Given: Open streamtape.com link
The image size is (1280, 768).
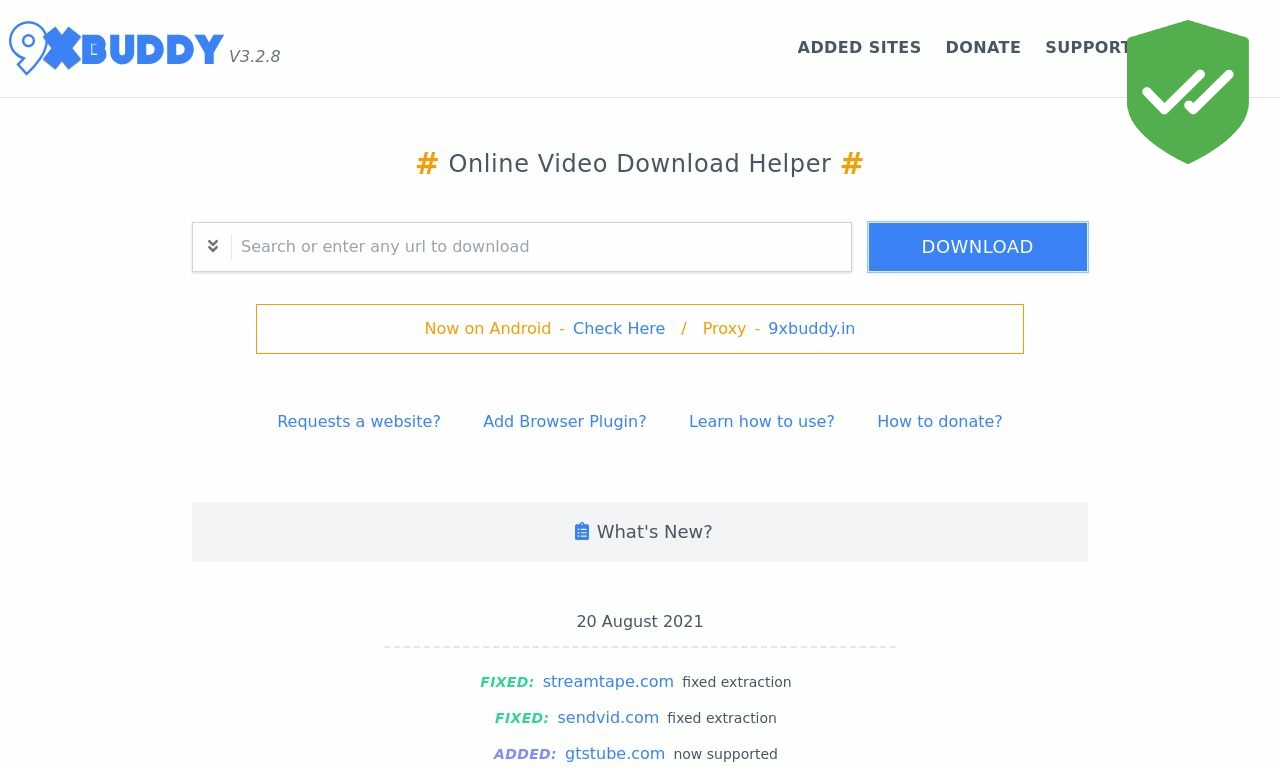Looking at the screenshot, I should click(608, 682).
